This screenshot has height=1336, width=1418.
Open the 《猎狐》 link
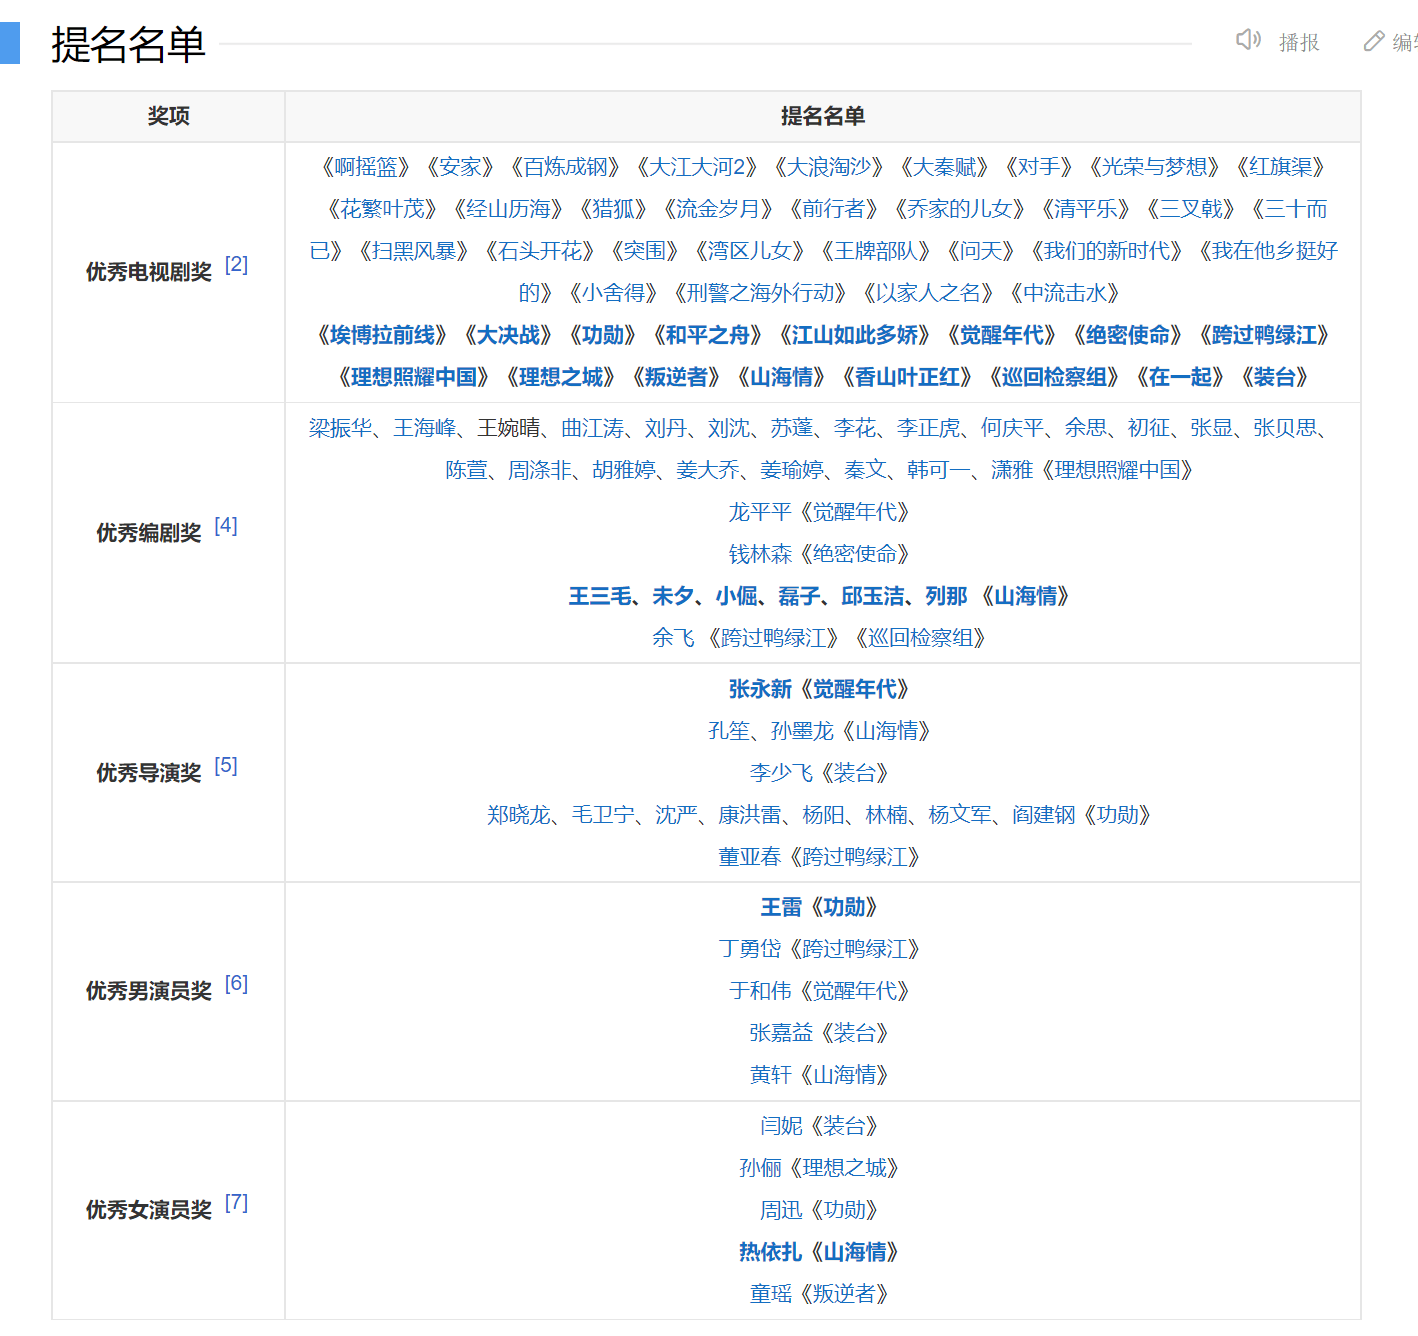[613, 209]
